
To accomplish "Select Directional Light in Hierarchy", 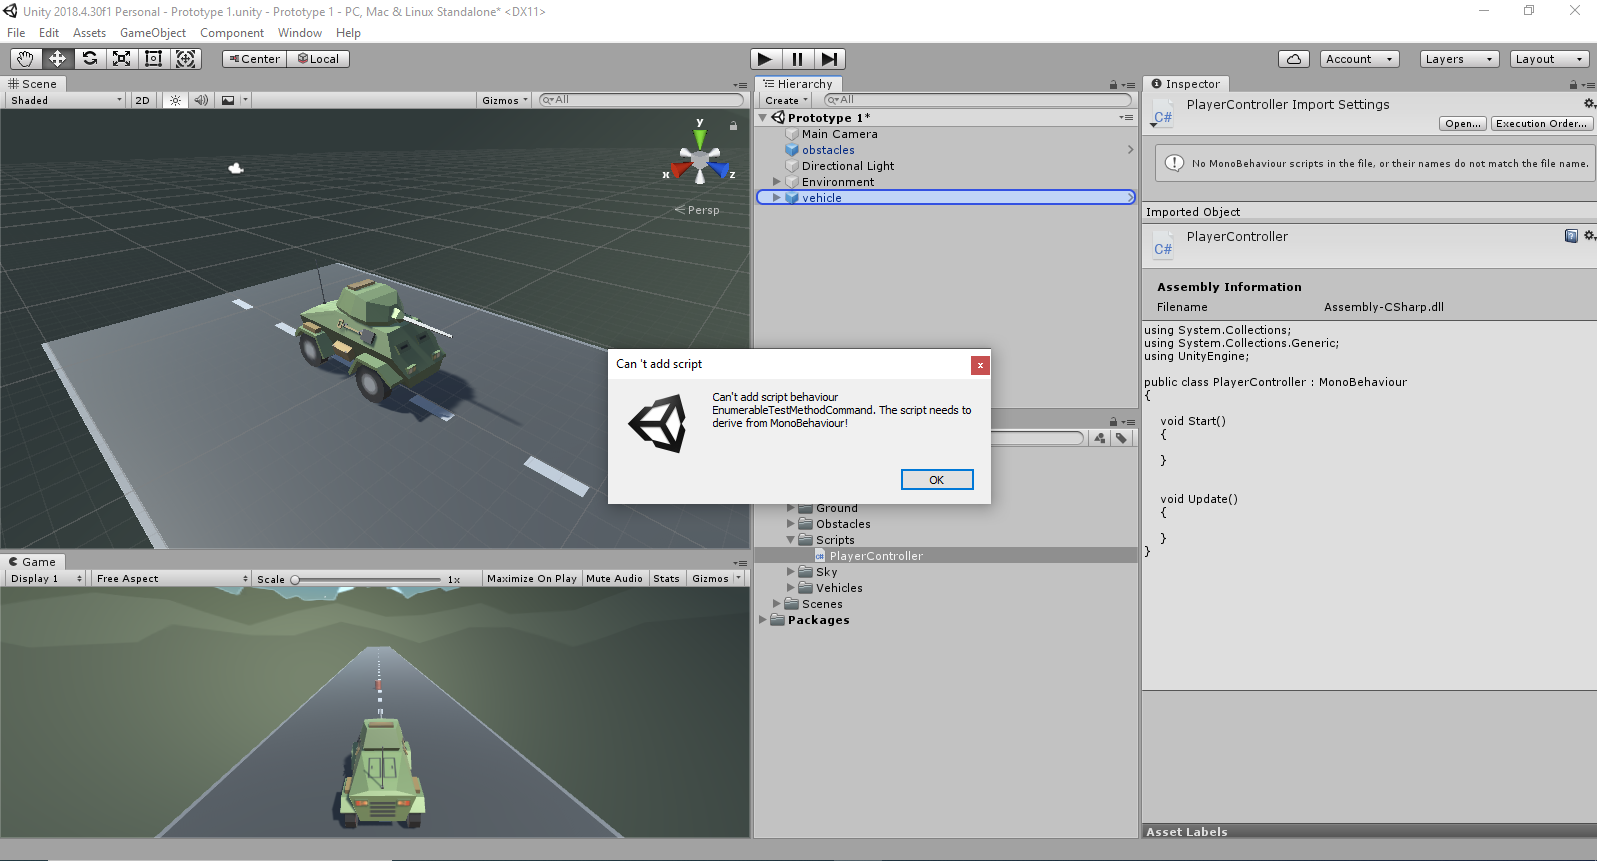I will coord(848,166).
